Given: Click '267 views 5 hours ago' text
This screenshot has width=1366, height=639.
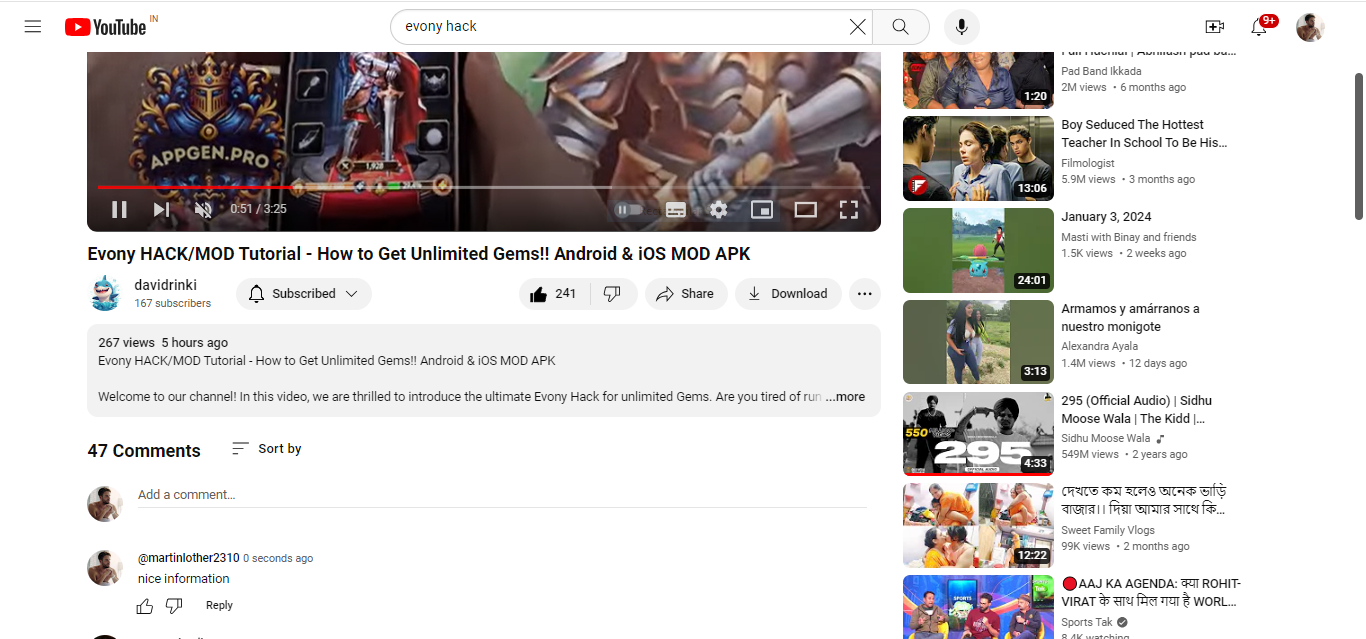Looking at the screenshot, I should pyautogui.click(x=163, y=342).
